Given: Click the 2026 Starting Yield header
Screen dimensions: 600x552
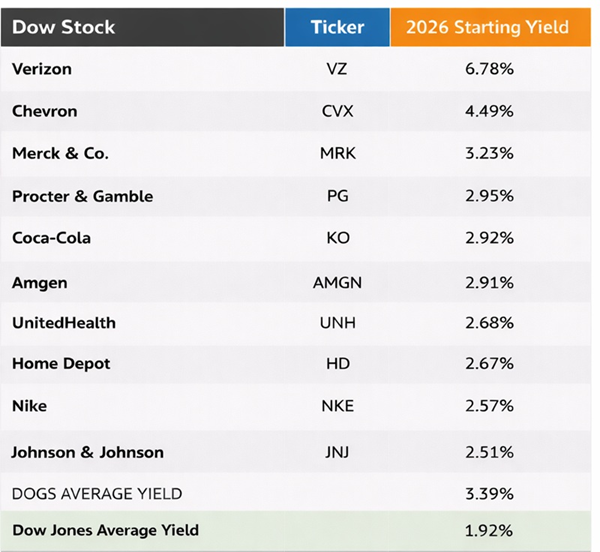Looking at the screenshot, I should 487,27.
